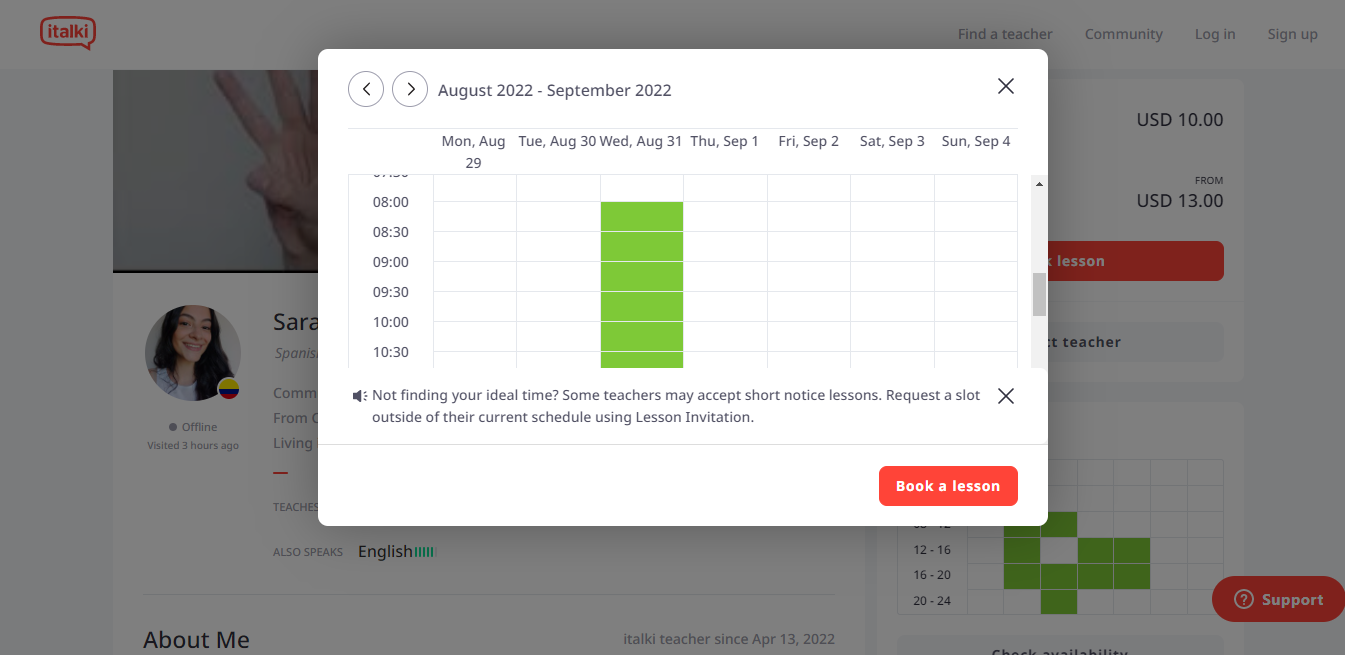Close the availability calendar modal

(1006, 86)
